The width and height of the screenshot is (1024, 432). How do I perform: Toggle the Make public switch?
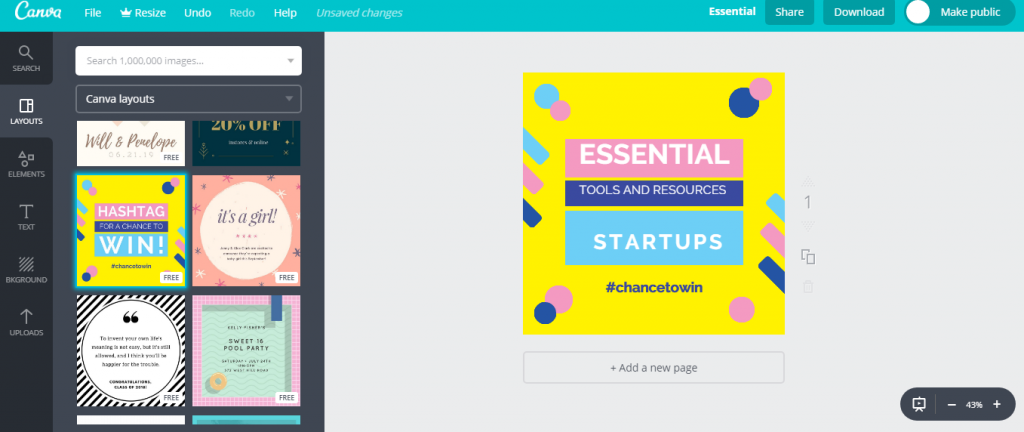click(x=918, y=13)
